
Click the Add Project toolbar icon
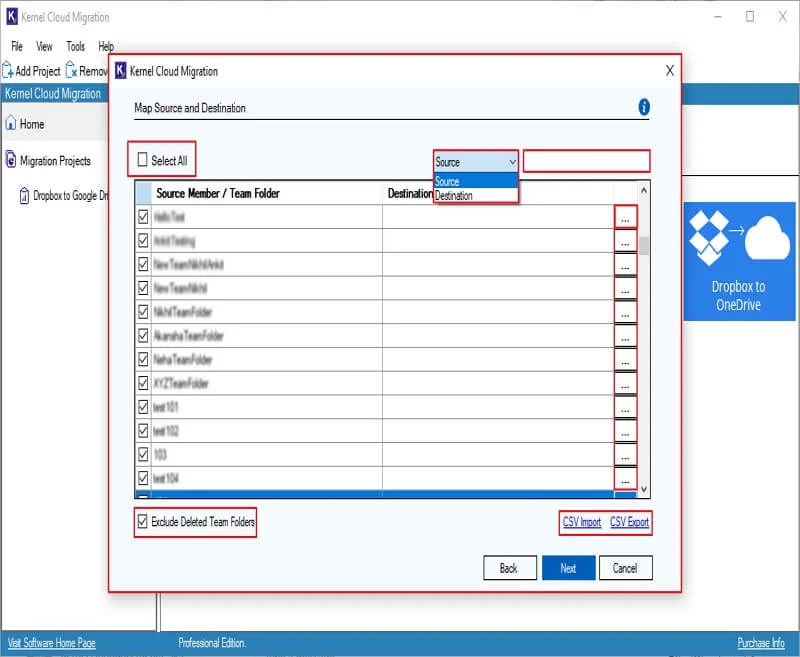click(x=8, y=70)
